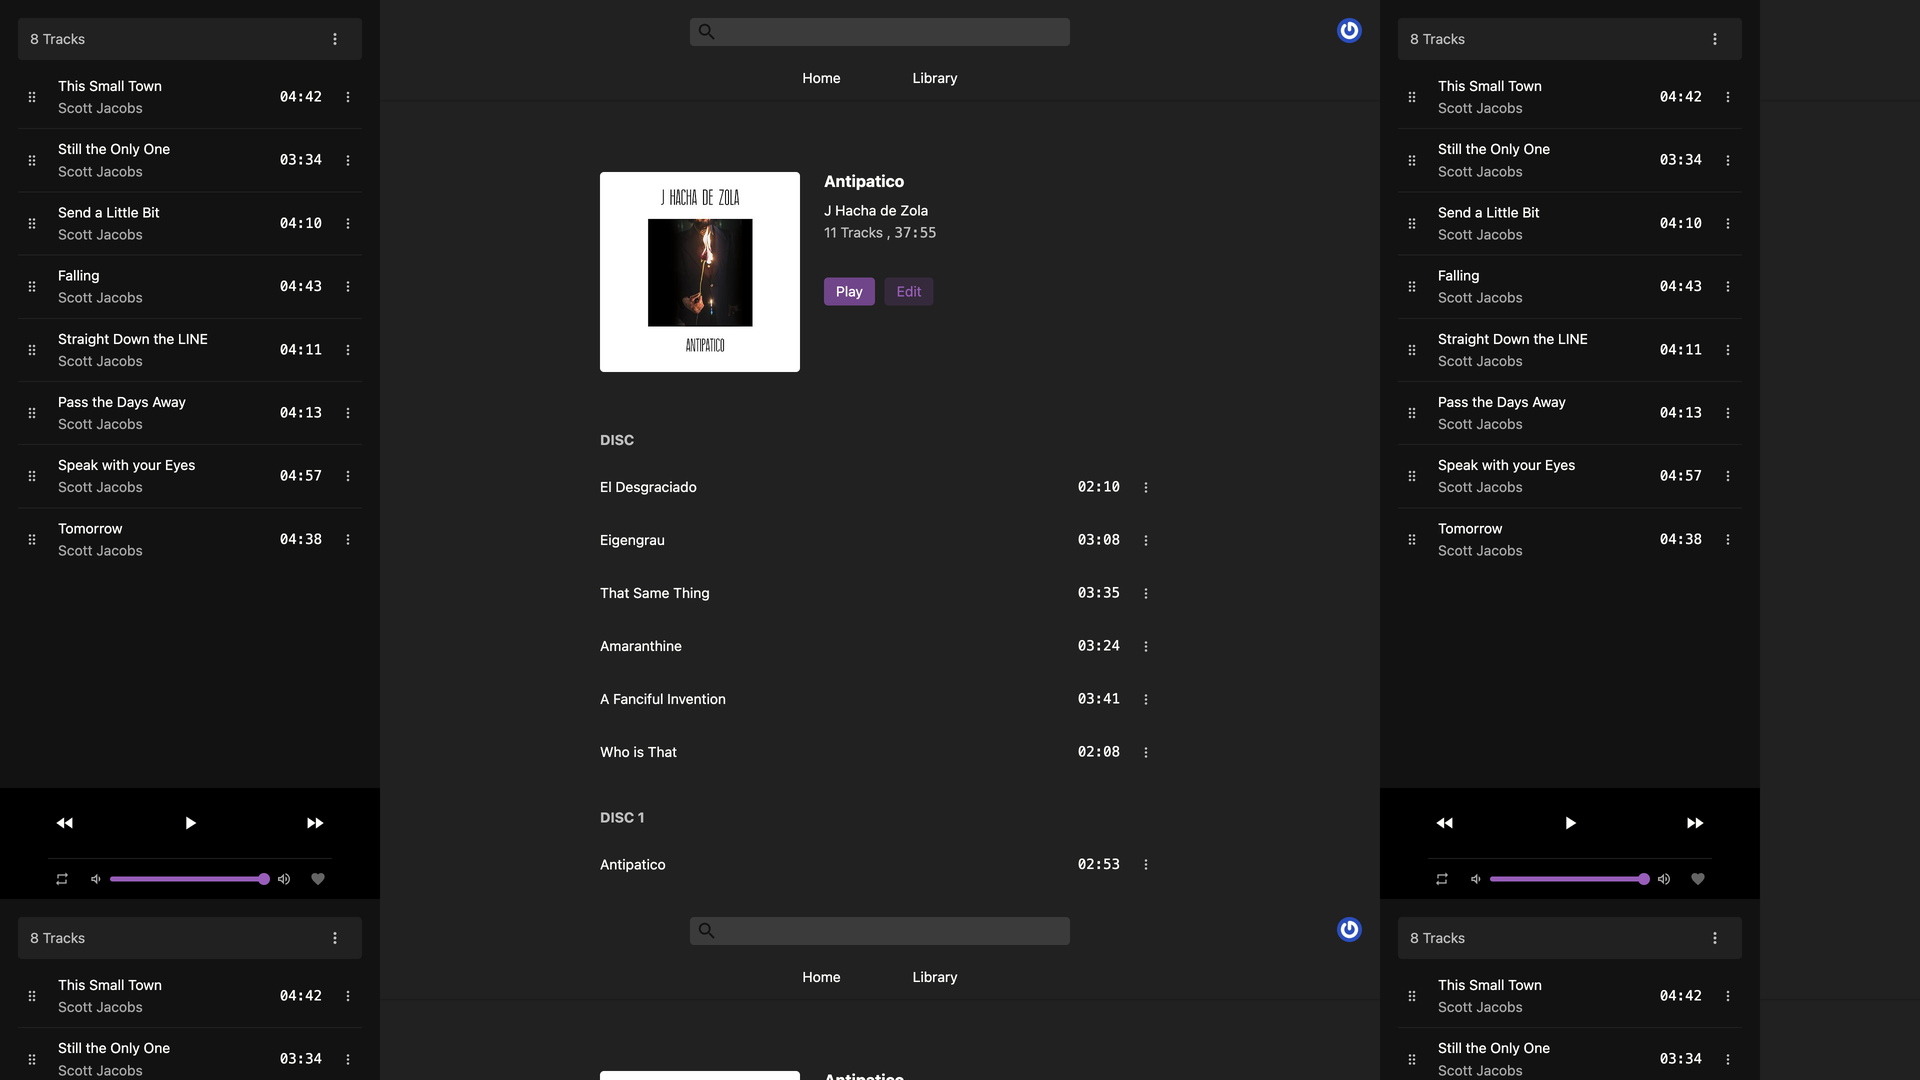
Task: Select the Amaranthine track title
Action: [x=641, y=646]
